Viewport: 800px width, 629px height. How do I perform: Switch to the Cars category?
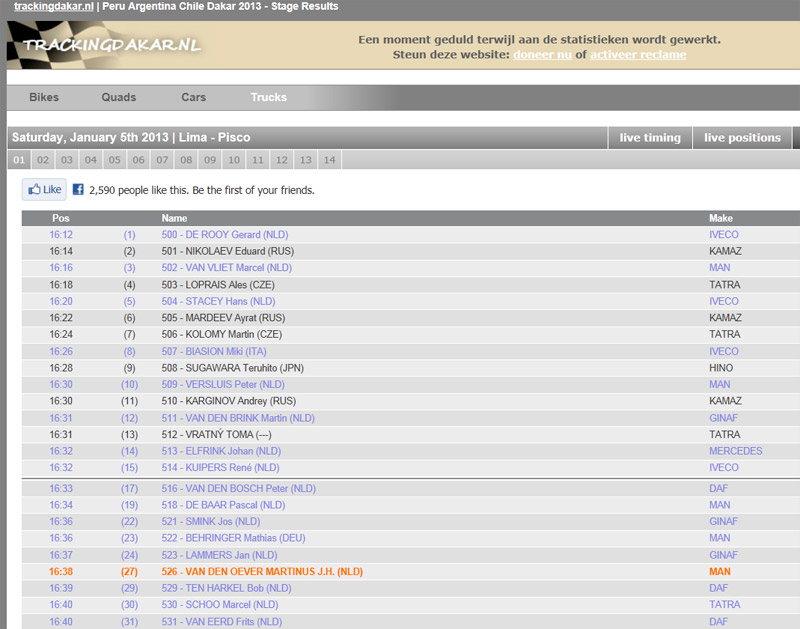pos(193,97)
